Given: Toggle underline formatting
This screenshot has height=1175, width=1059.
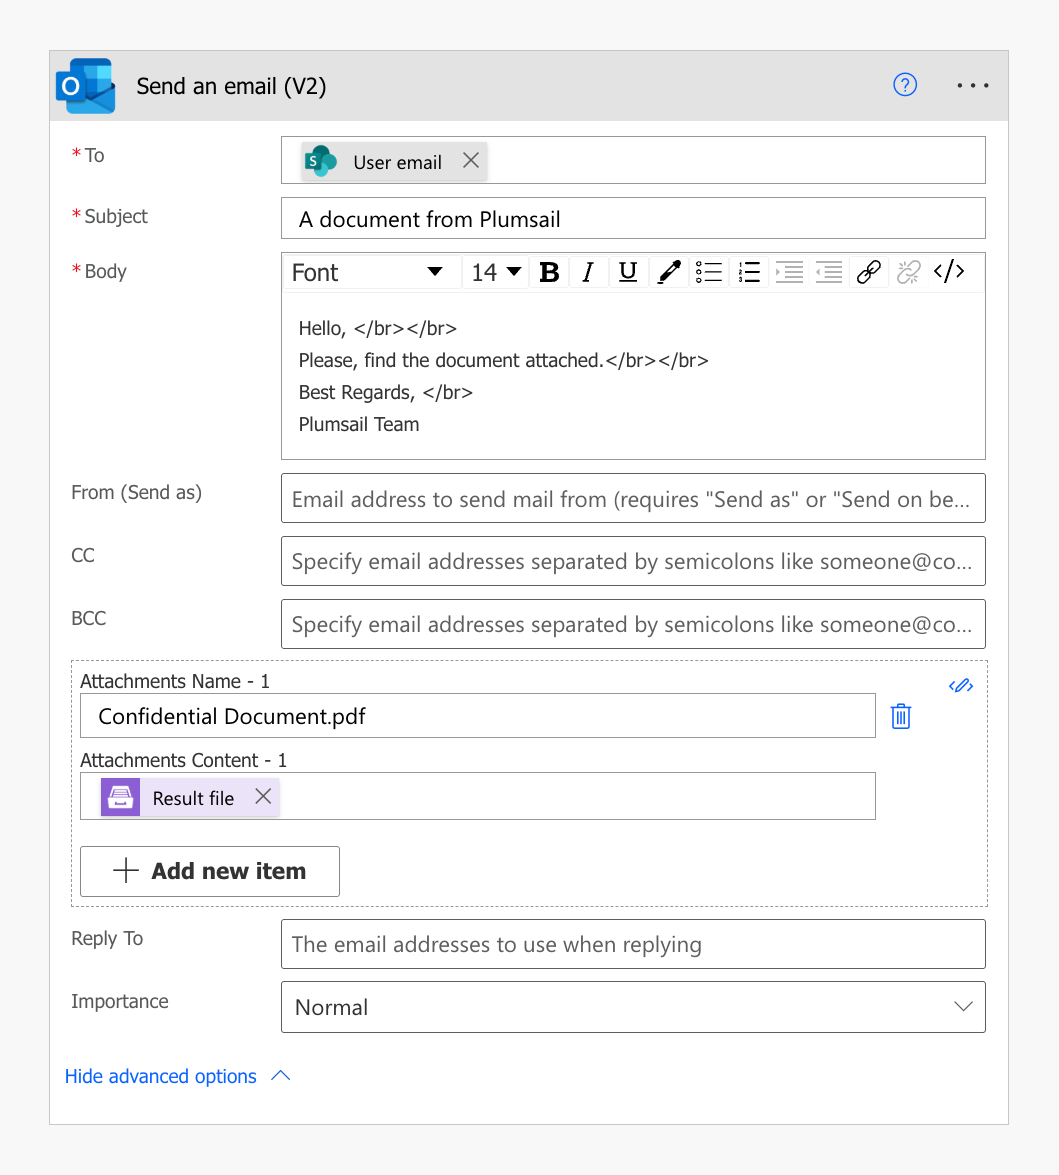Looking at the screenshot, I should 628,271.
